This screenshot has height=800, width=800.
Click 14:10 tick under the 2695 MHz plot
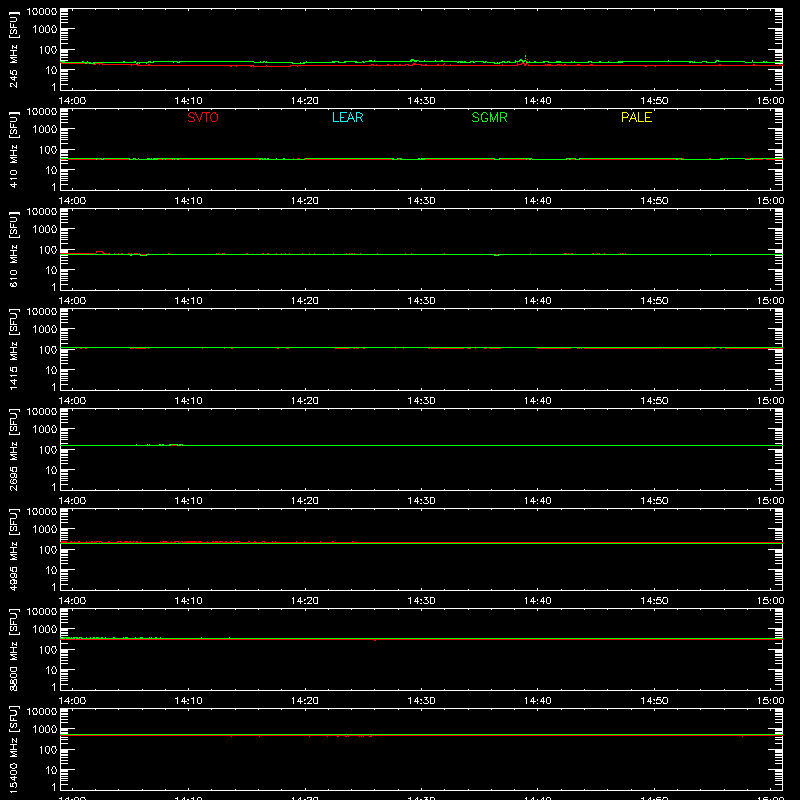[189, 501]
